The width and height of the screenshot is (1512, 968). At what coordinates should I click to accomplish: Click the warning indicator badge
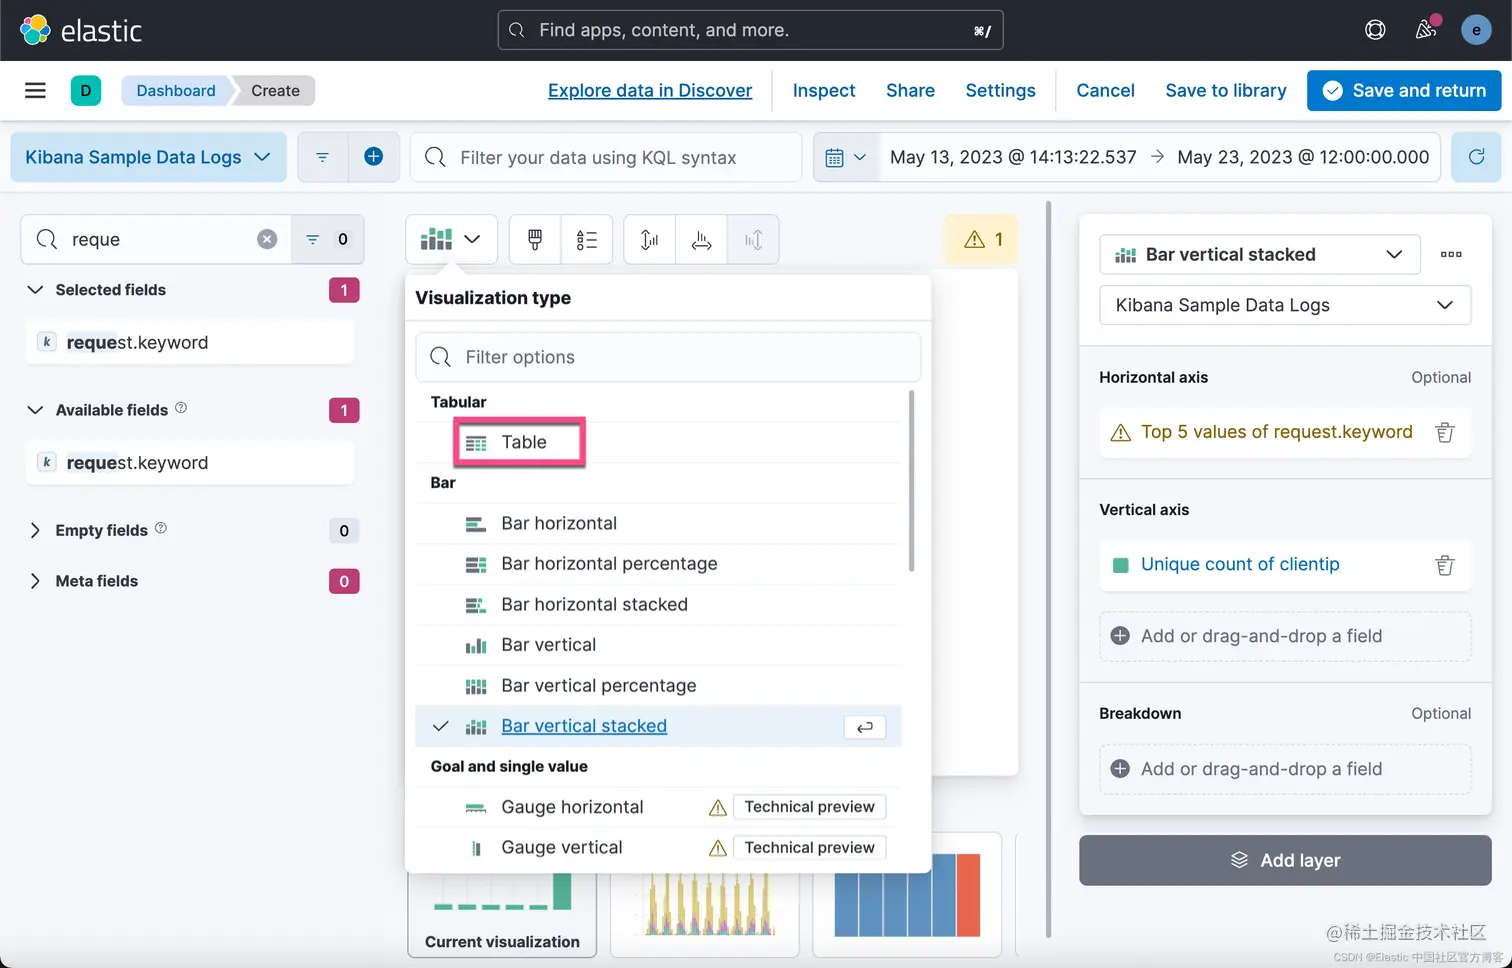coord(982,239)
